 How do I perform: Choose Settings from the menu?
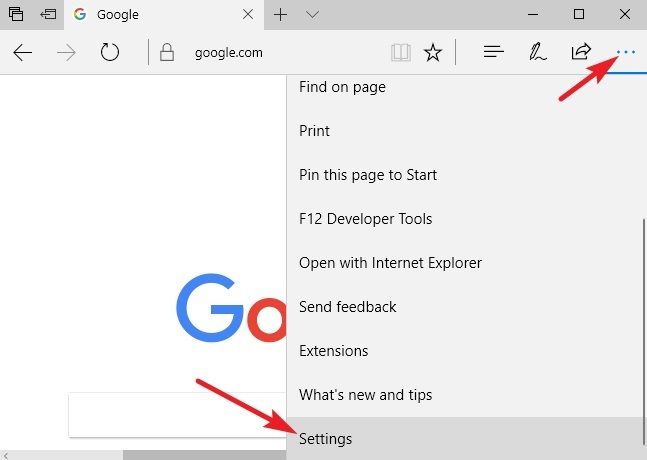pos(326,438)
